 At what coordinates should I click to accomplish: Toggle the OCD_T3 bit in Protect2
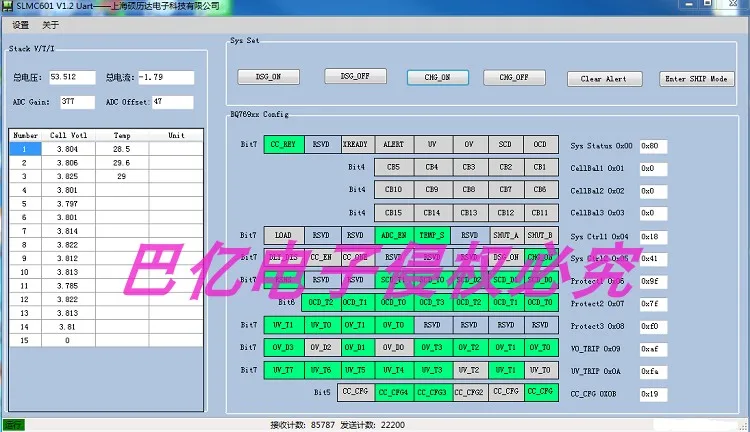432,302
